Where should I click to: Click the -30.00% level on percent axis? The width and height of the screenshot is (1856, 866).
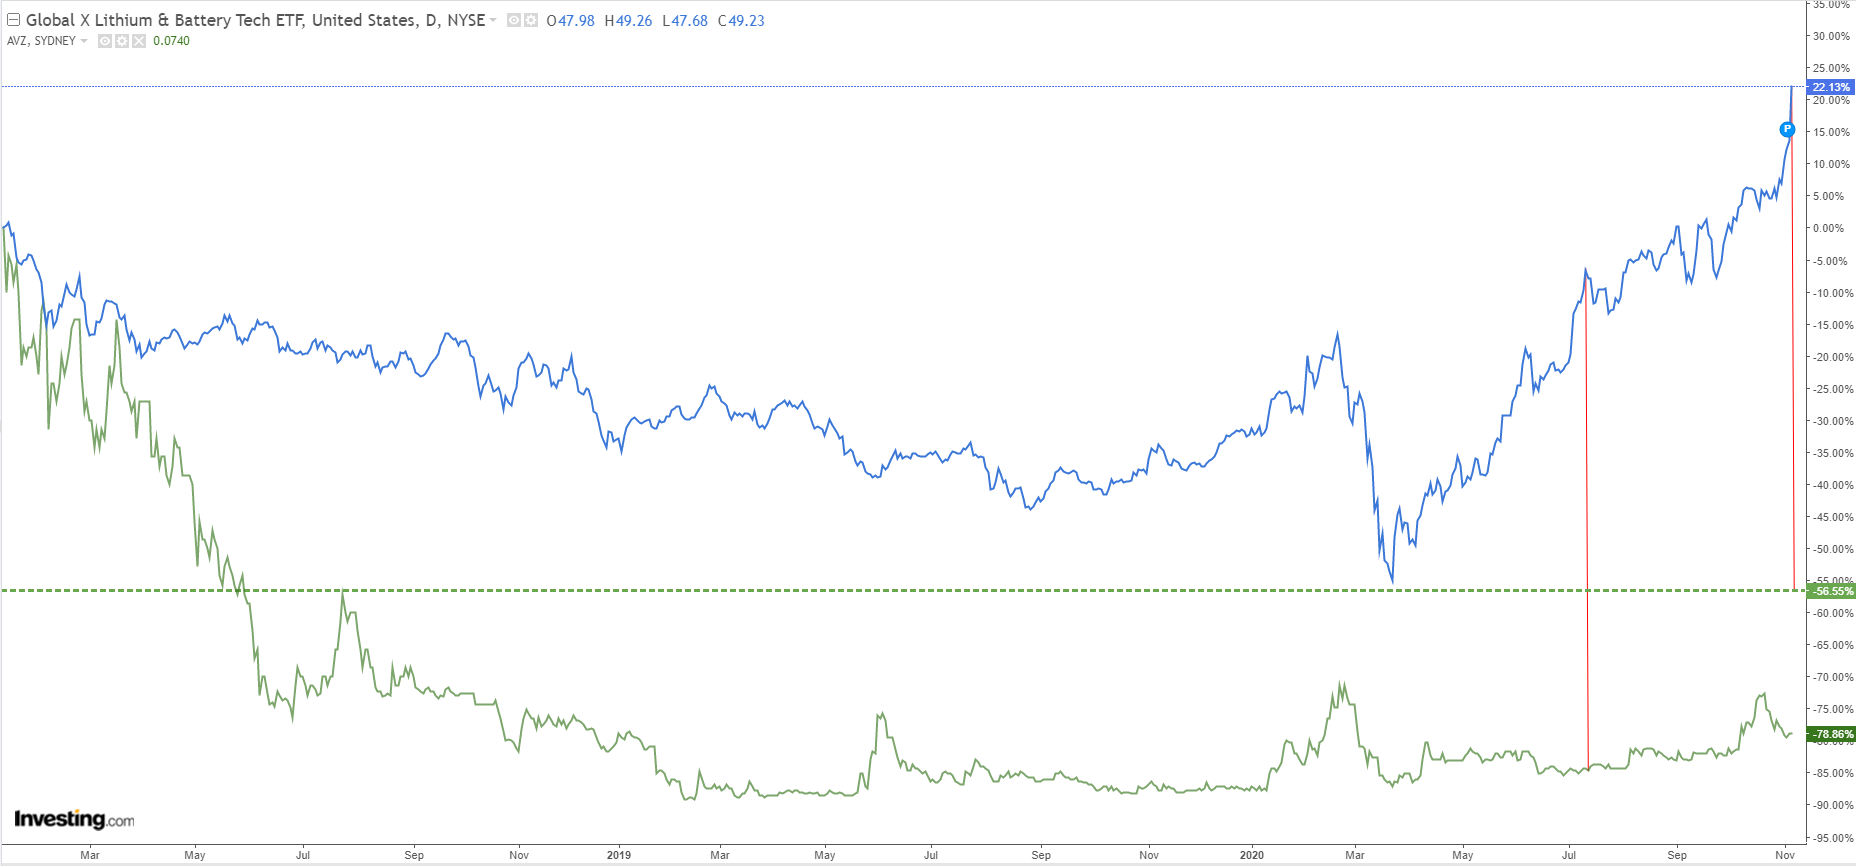click(x=1832, y=421)
